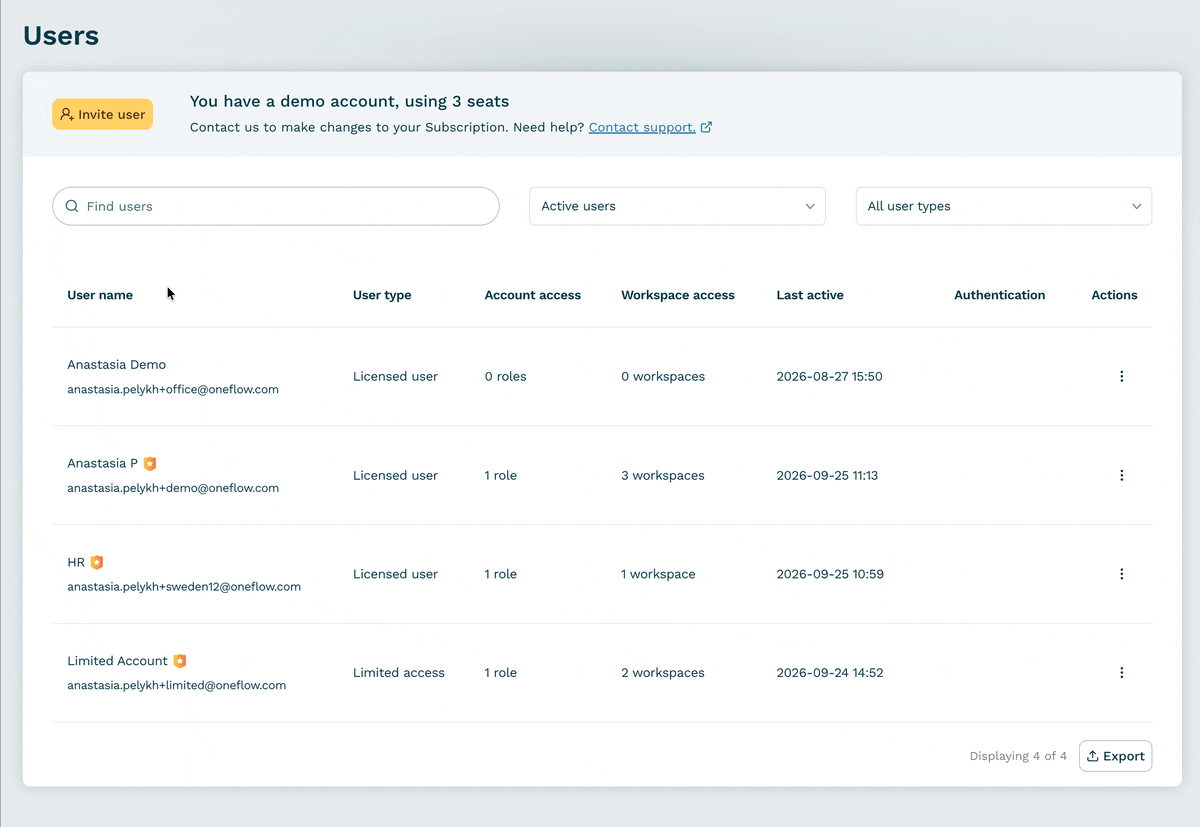The width and height of the screenshot is (1200, 827).
Task: Click the email anastasia.pelykh+limited@oneflow.com
Action: [177, 686]
